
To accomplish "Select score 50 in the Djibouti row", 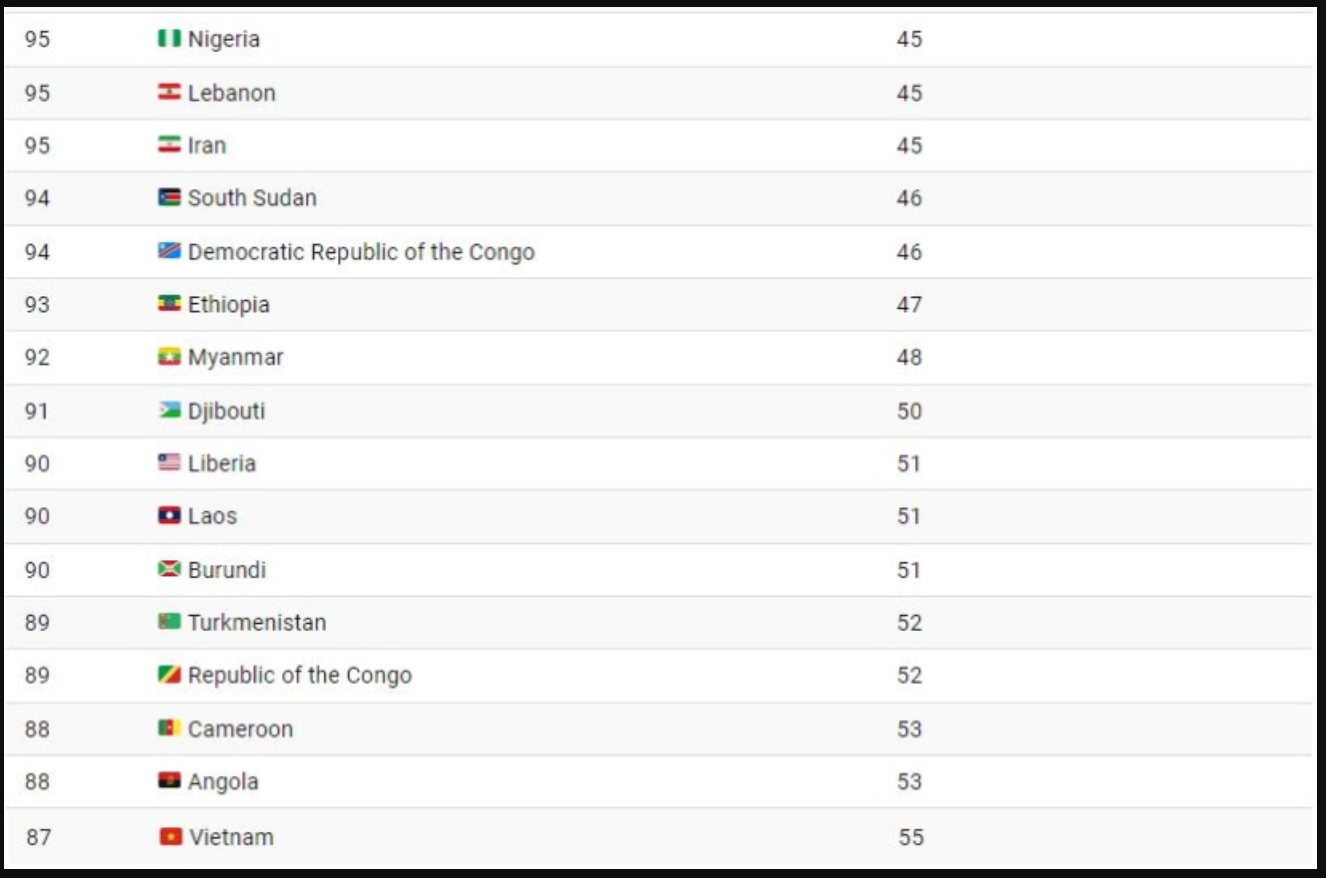I will [909, 411].
